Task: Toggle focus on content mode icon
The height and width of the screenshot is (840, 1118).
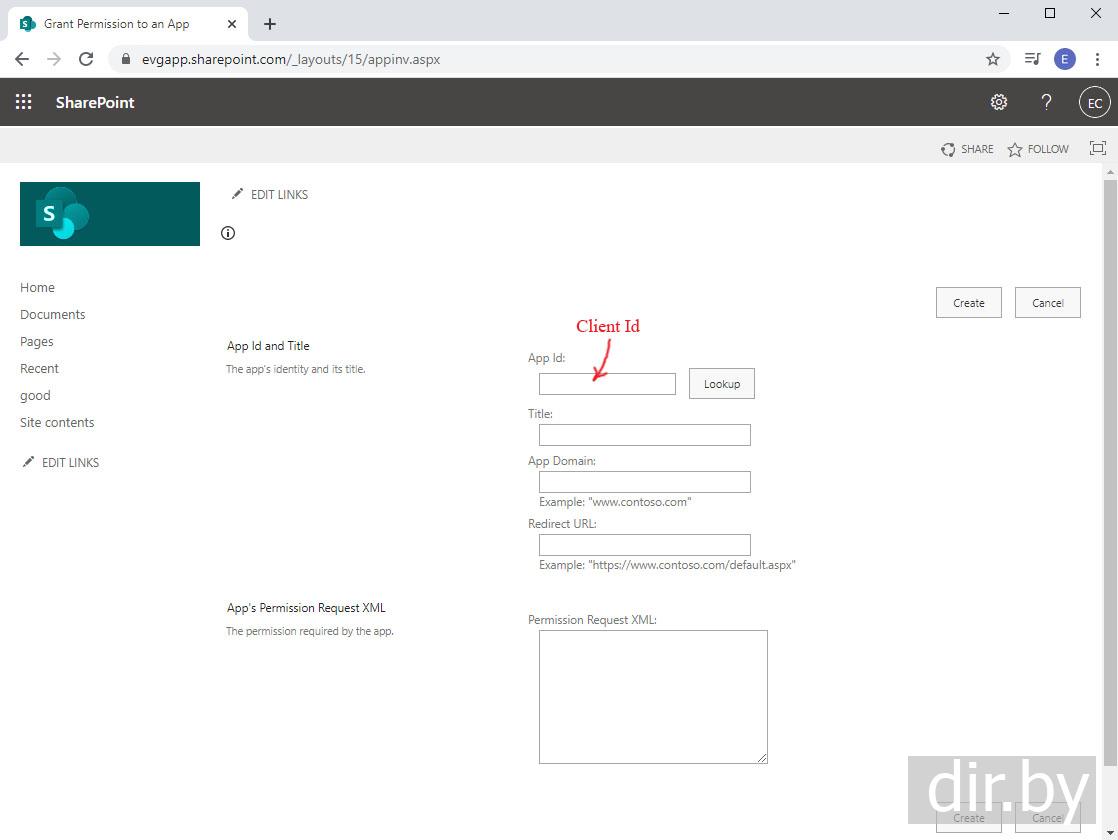Action: tap(1097, 148)
